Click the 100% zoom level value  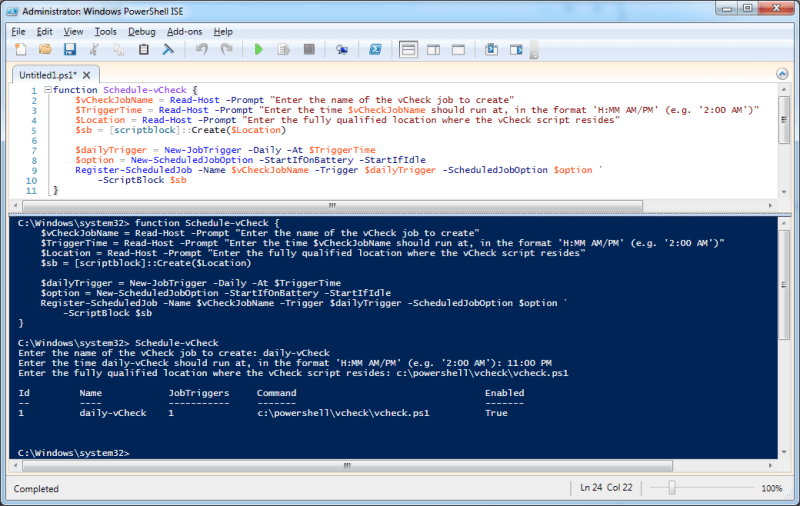771,489
